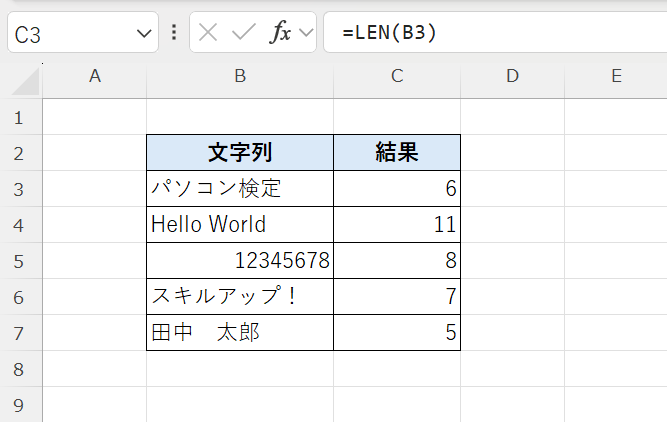Select row 8 header
The image size is (667, 422).
[20, 368]
